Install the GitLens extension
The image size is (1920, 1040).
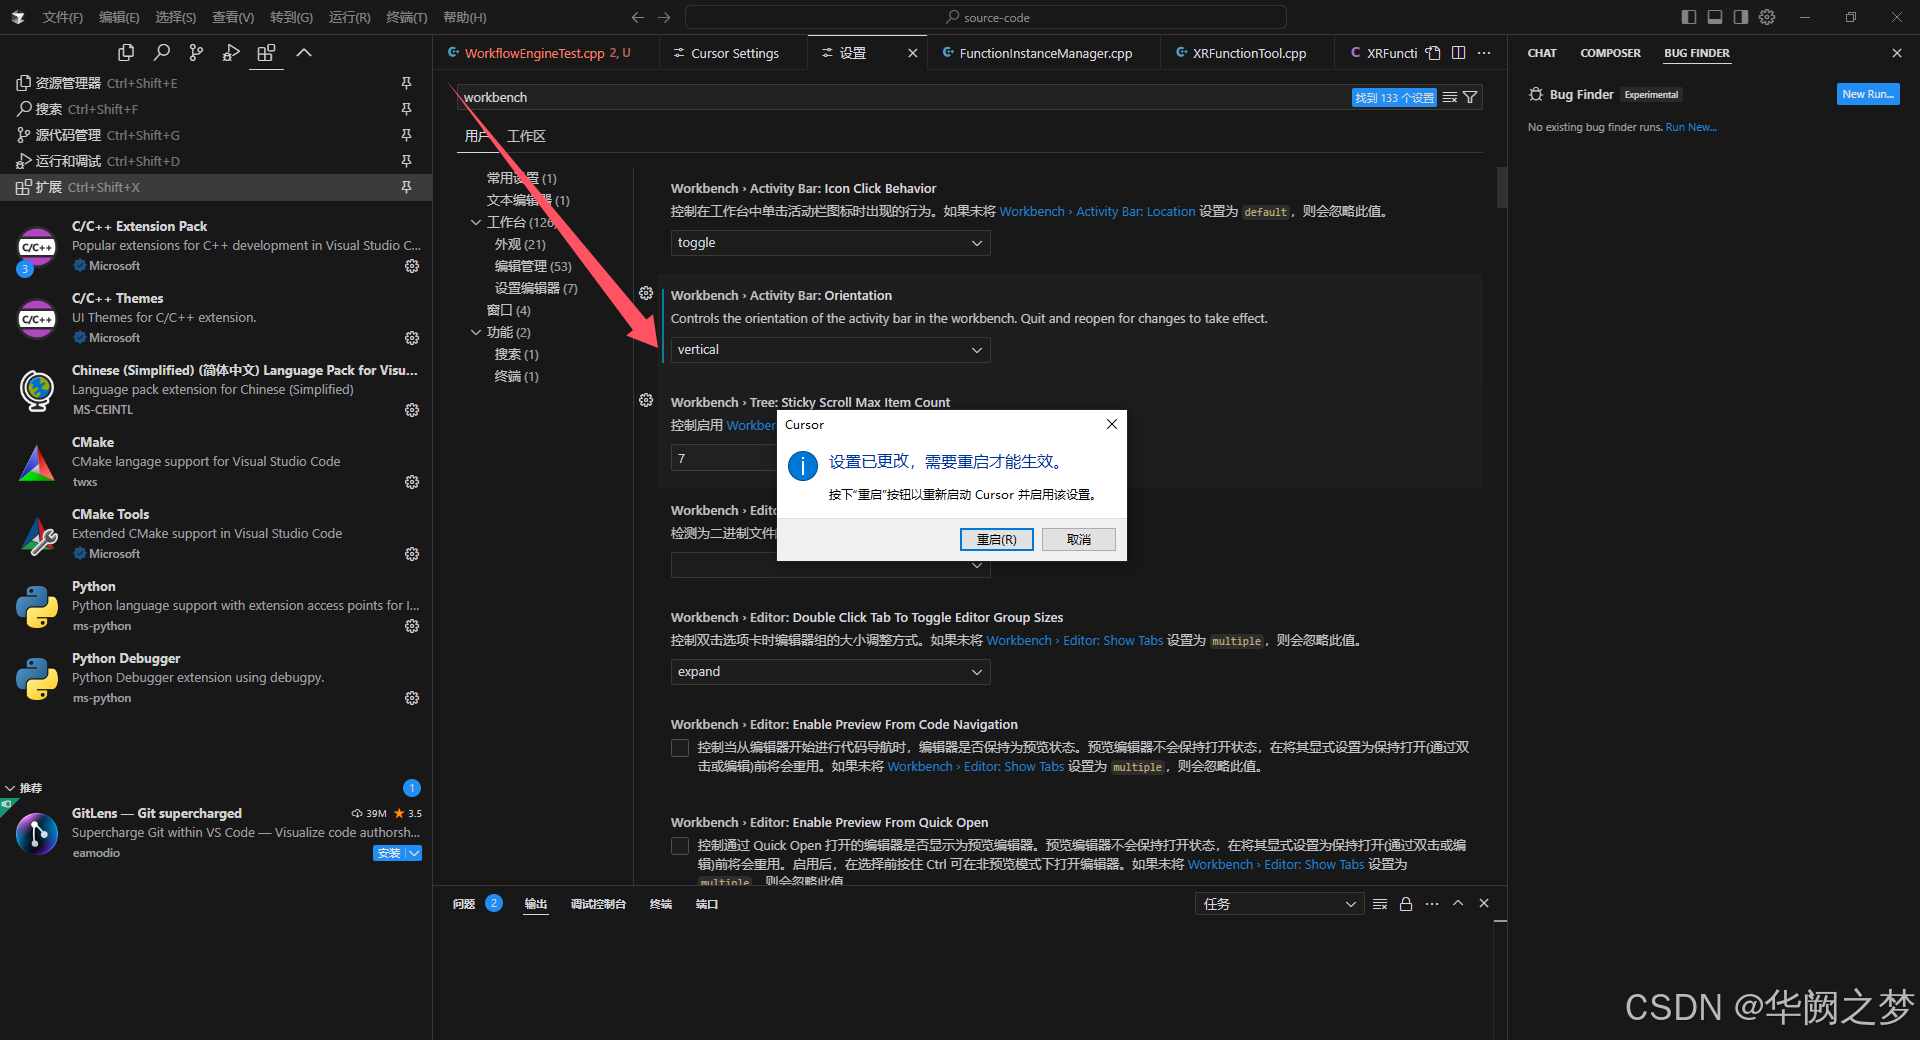click(x=389, y=853)
